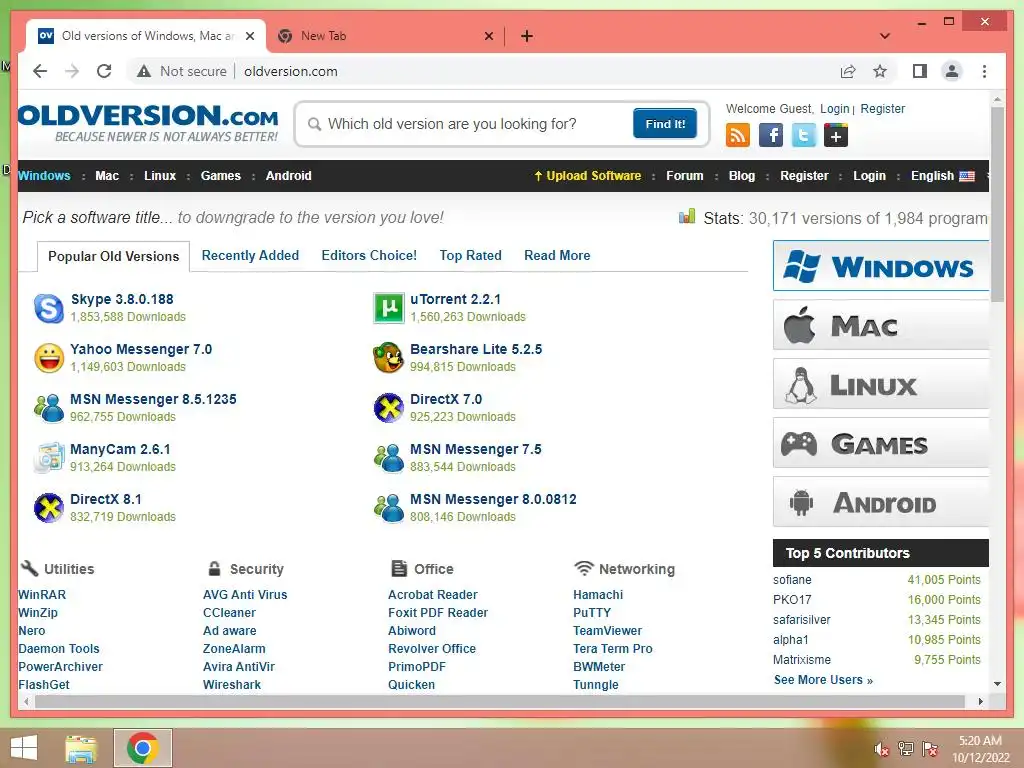This screenshot has width=1024, height=768.
Task: Bookmark this page with the star icon
Action: [880, 71]
